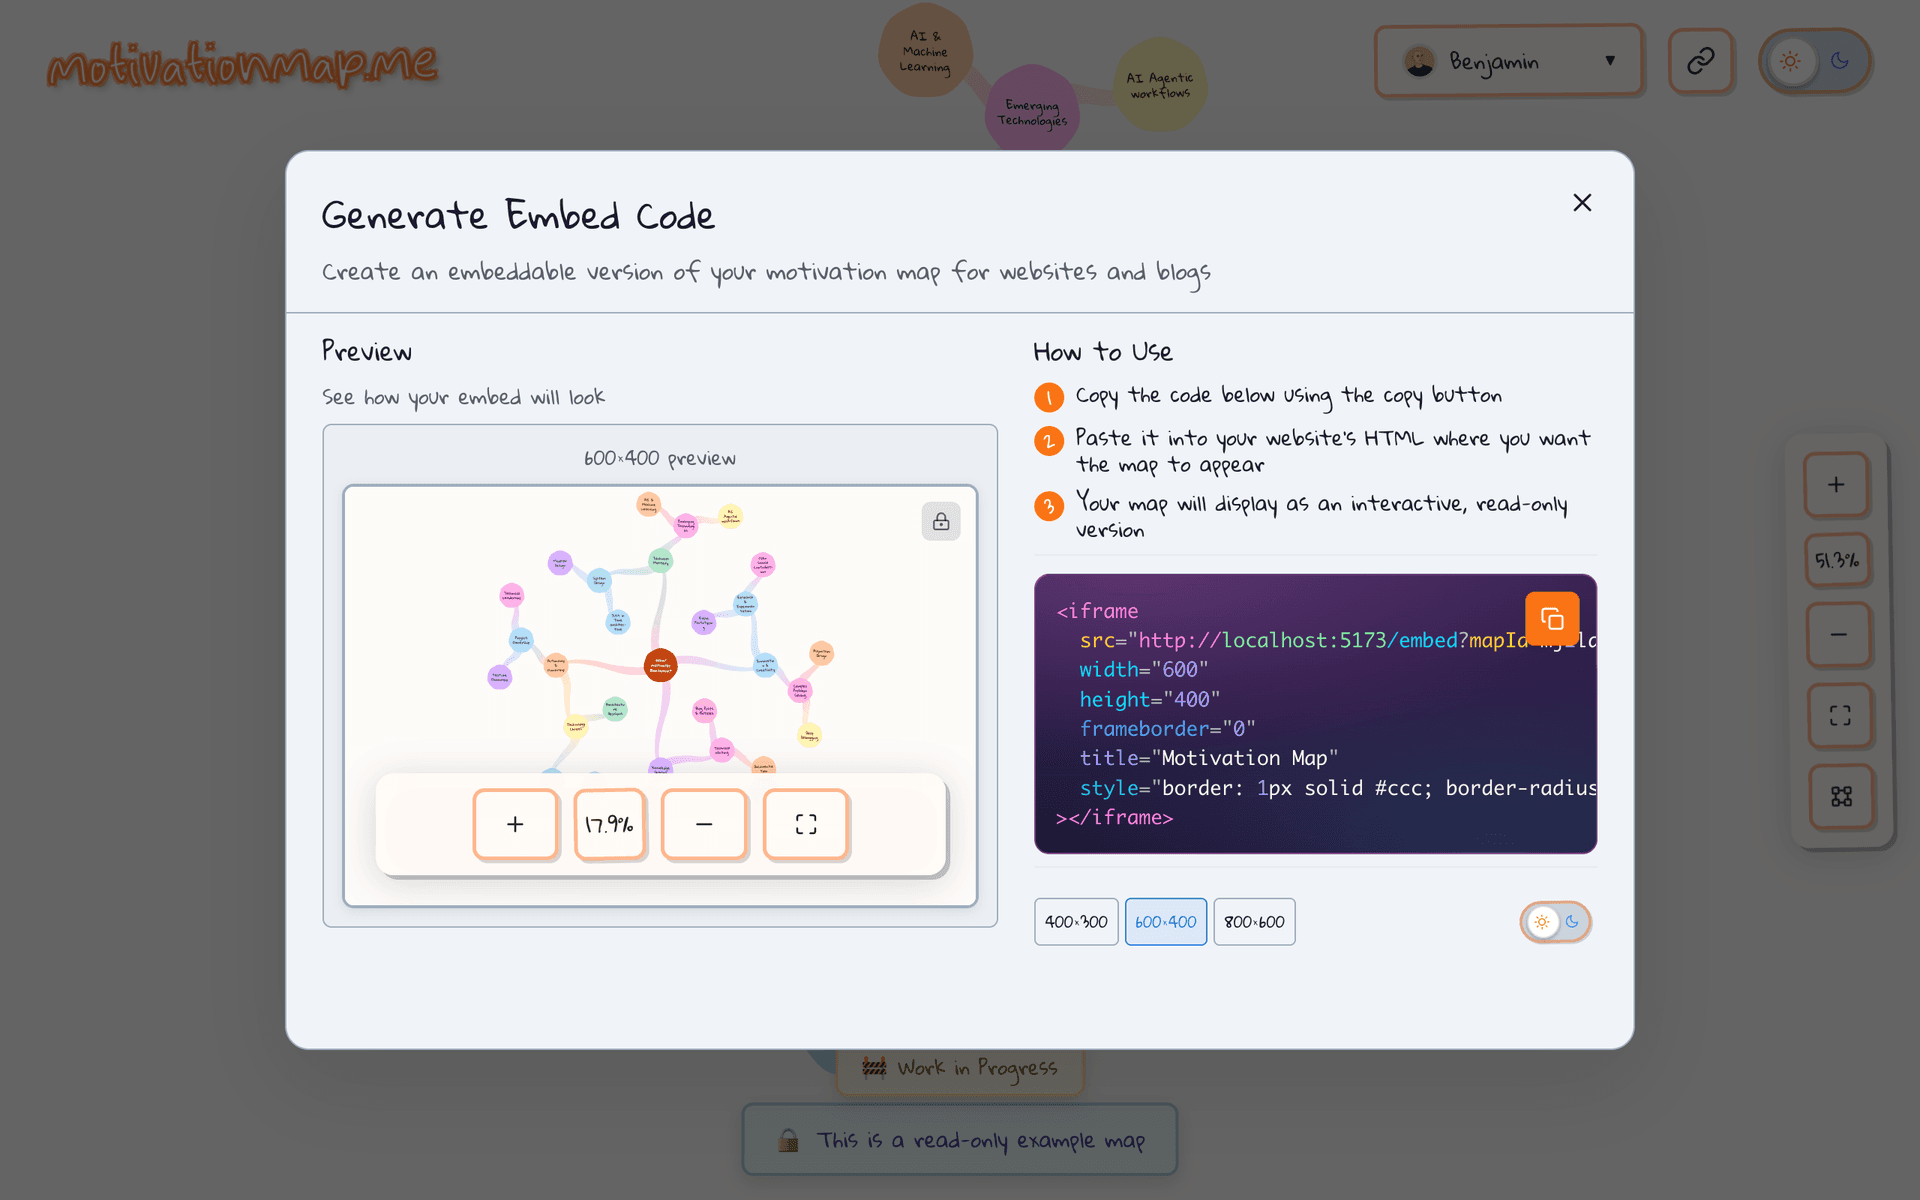Select the 400×300 embed size

coord(1075,921)
